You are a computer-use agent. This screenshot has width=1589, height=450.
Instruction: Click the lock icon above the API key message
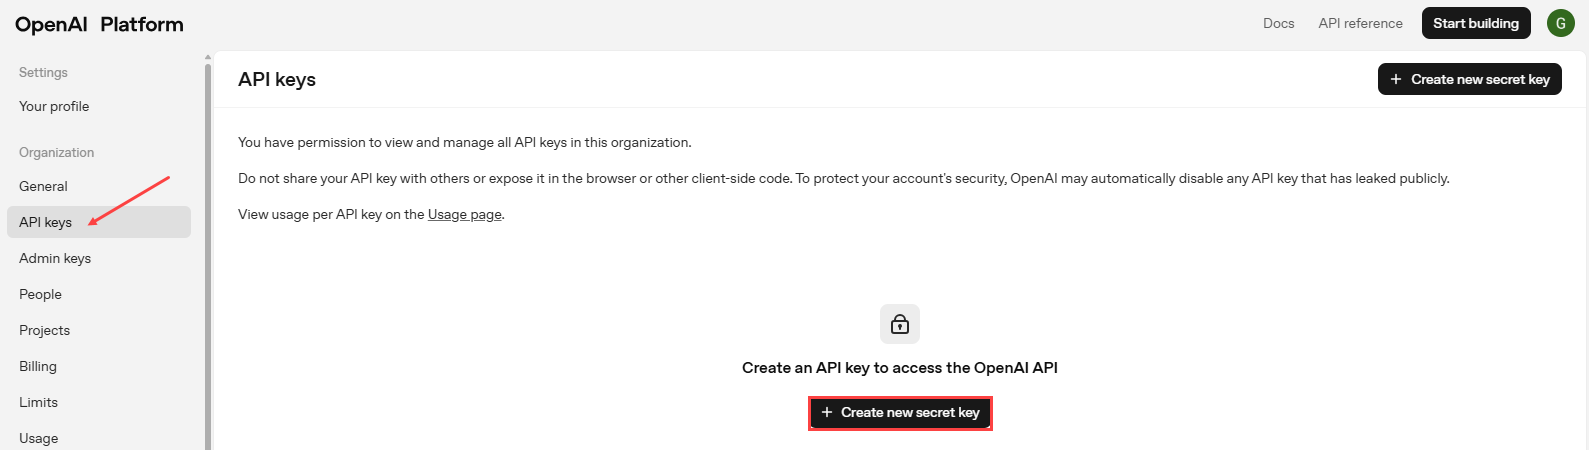(x=900, y=324)
